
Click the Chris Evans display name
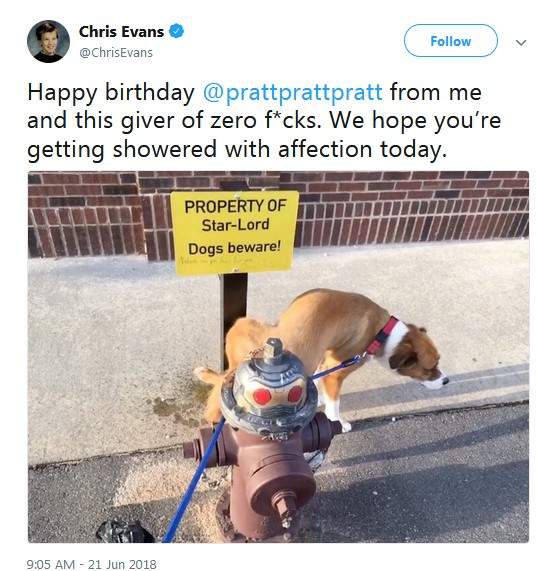pyautogui.click(x=121, y=32)
